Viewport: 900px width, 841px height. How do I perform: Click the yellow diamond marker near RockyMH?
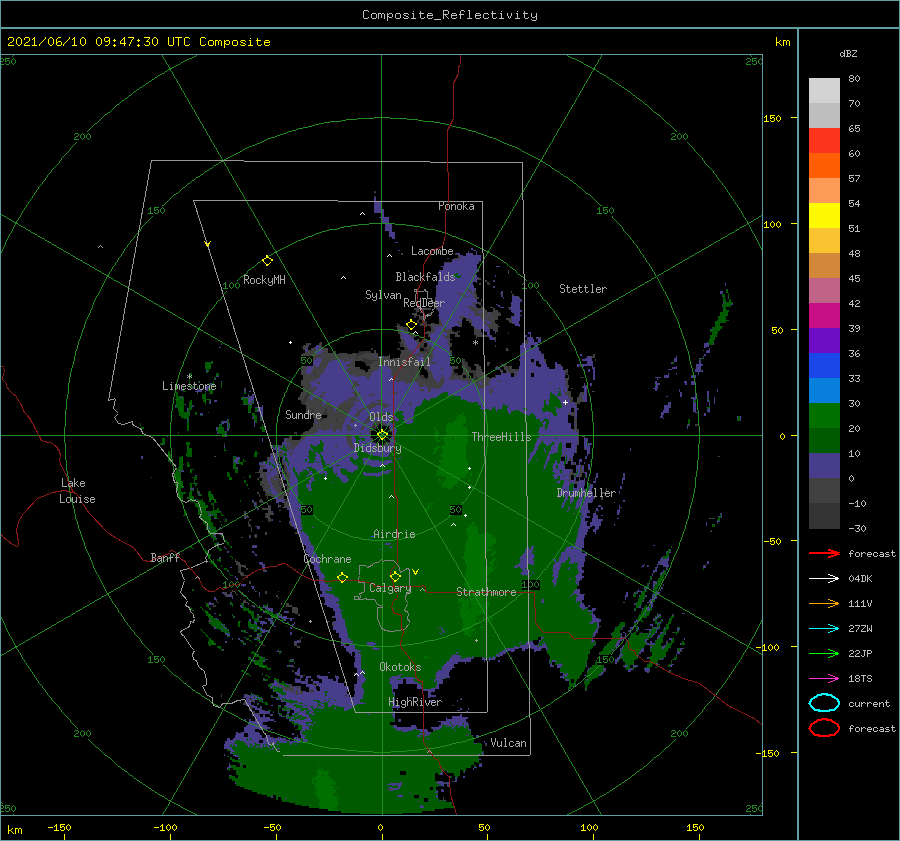coord(267,261)
